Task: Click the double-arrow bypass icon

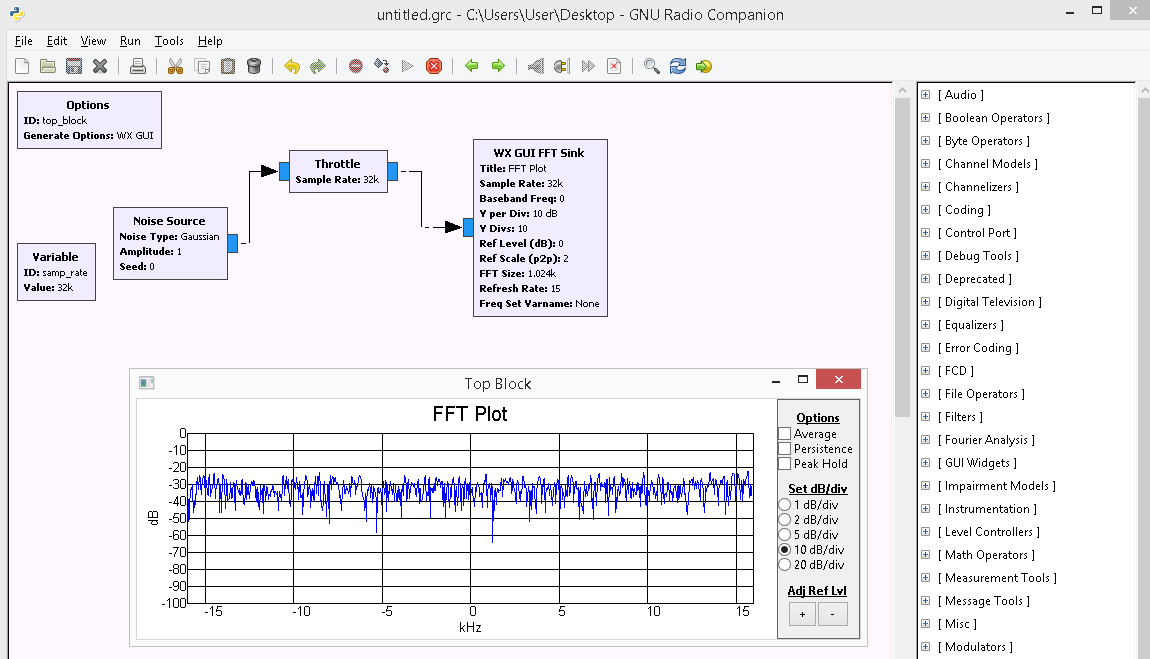Action: 588,67
